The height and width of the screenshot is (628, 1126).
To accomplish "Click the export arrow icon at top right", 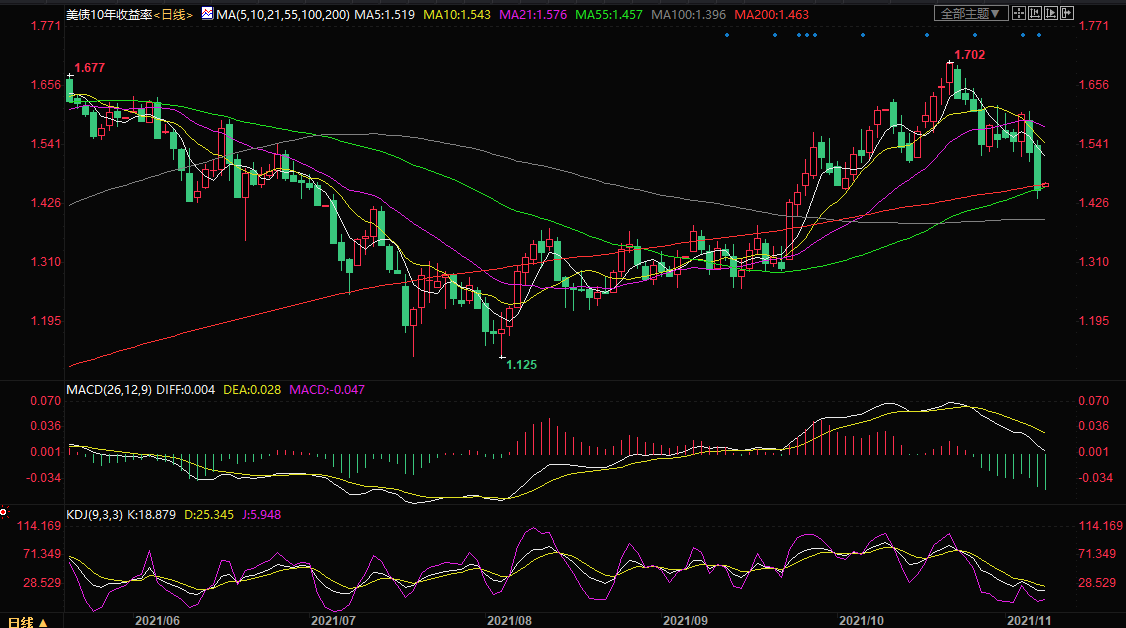I will coord(1067,13).
